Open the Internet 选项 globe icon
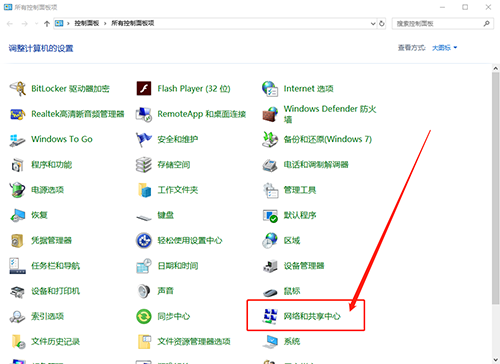 (x=270, y=89)
